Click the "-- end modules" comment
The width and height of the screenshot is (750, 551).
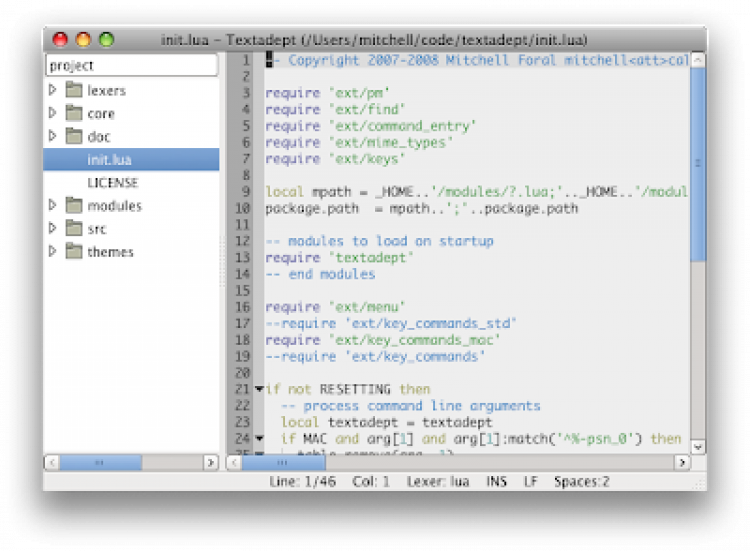pyautogui.click(x=320, y=274)
